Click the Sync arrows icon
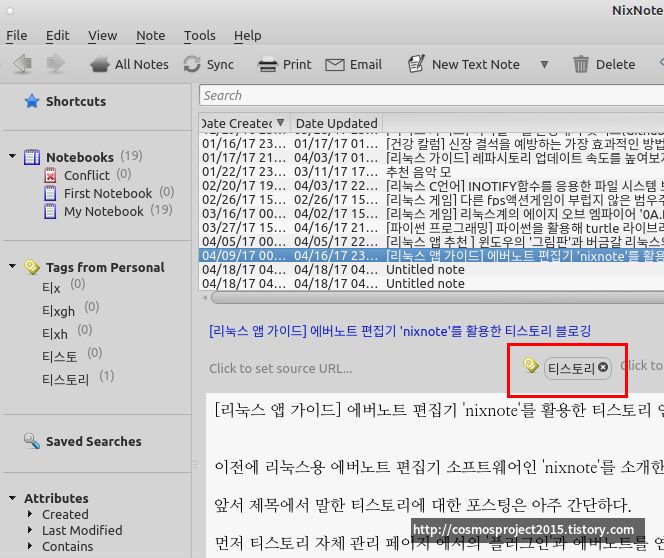Image resolution: width=664 pixels, height=558 pixels. 192,64
